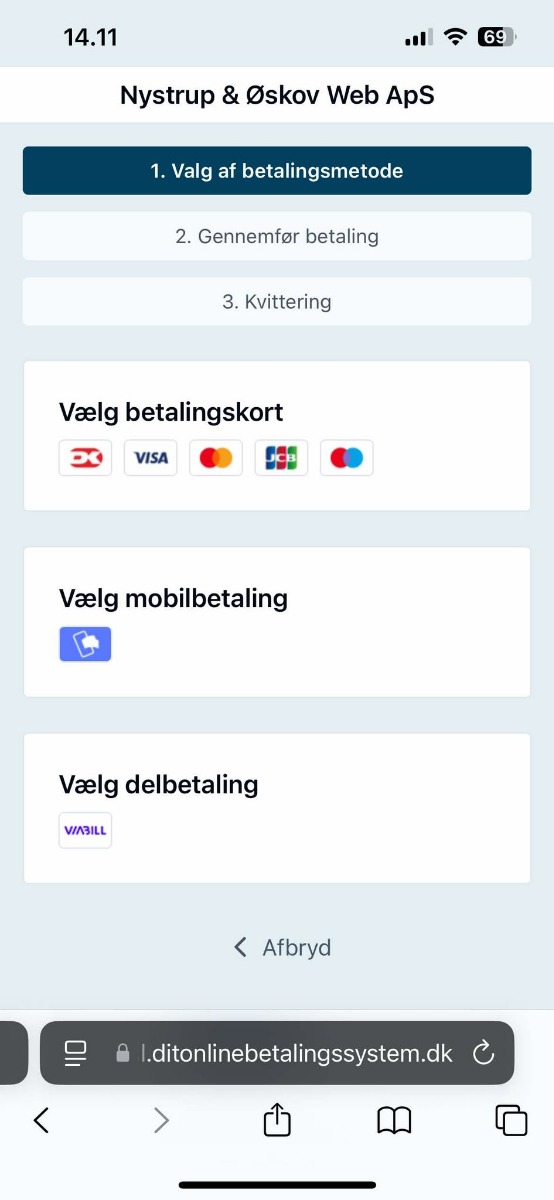This screenshot has width=554, height=1200.
Task: Tap the Safari share icon
Action: [277, 1120]
